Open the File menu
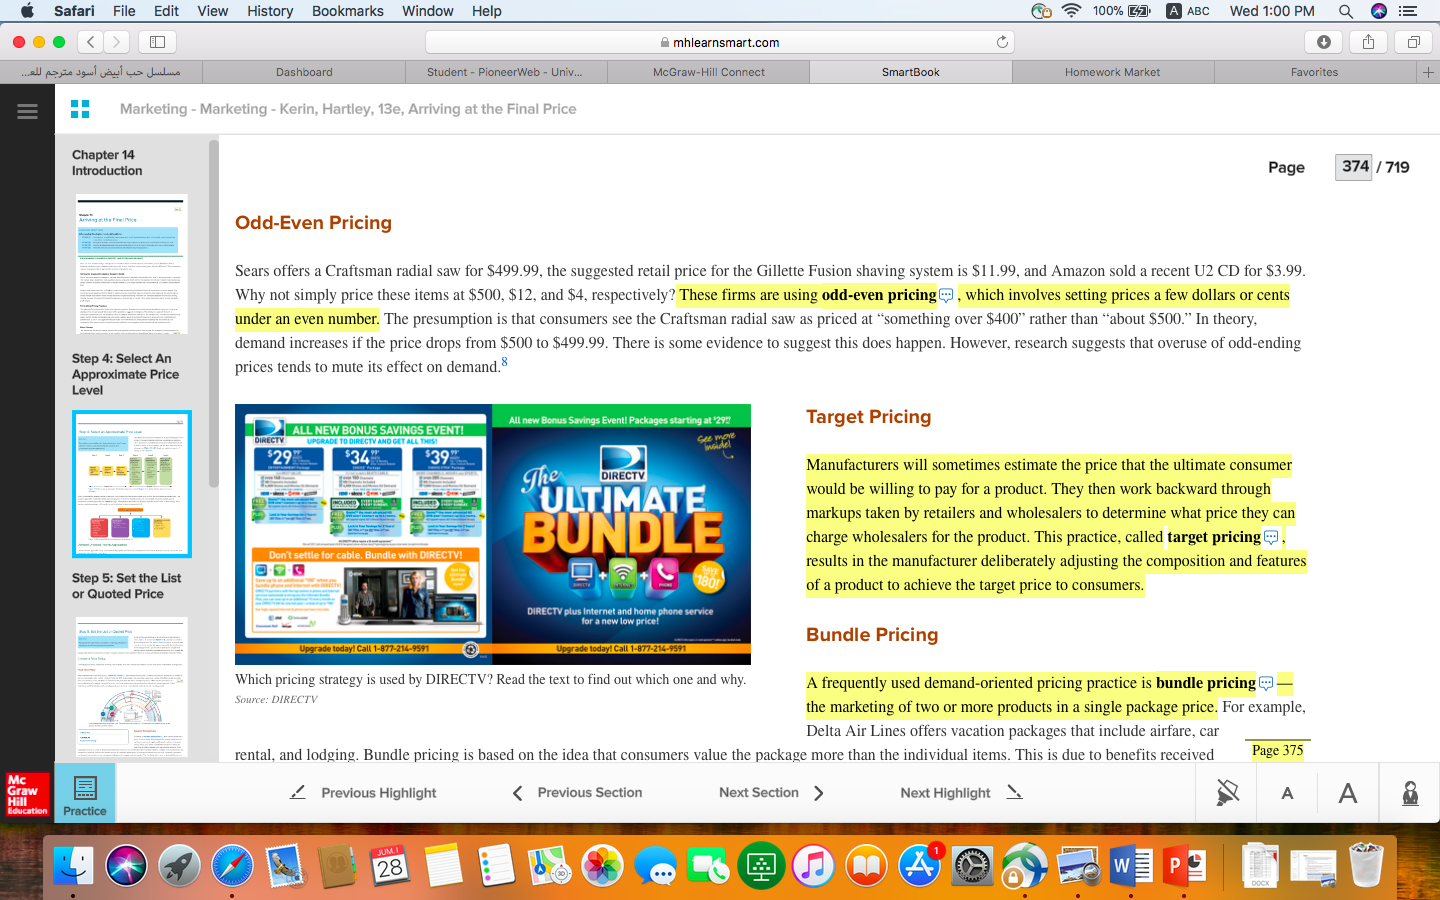 (124, 11)
